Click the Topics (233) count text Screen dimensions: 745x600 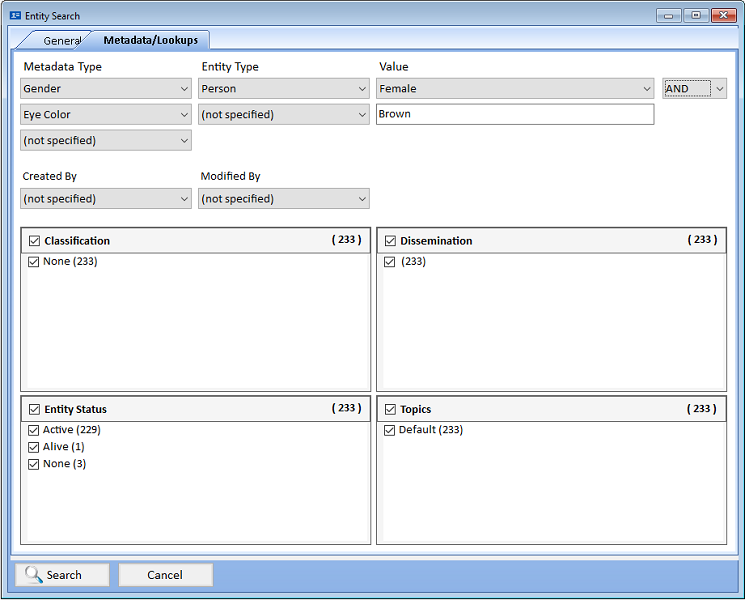pyautogui.click(x=701, y=409)
